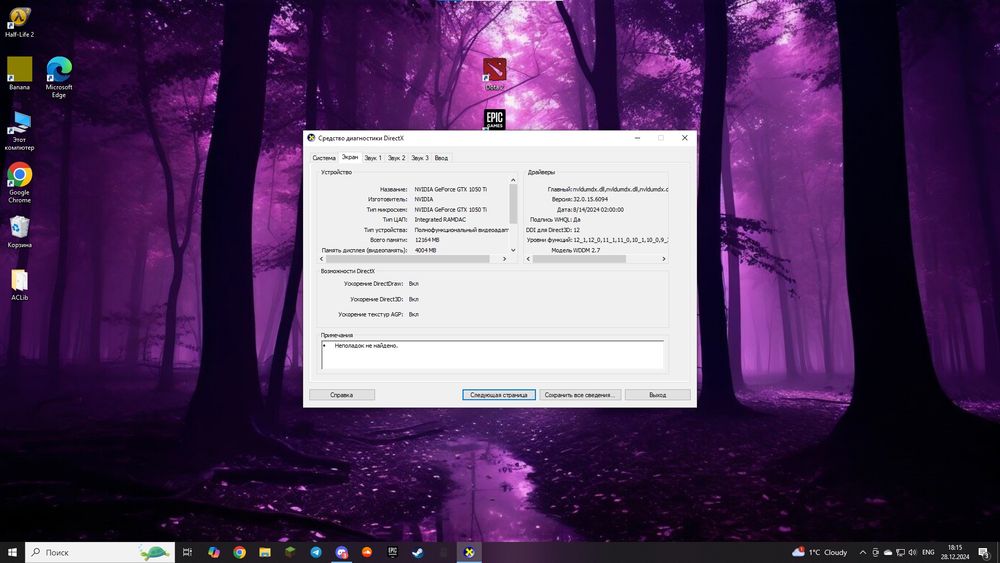Click the Устройство panel left scroll arrow

point(321,259)
